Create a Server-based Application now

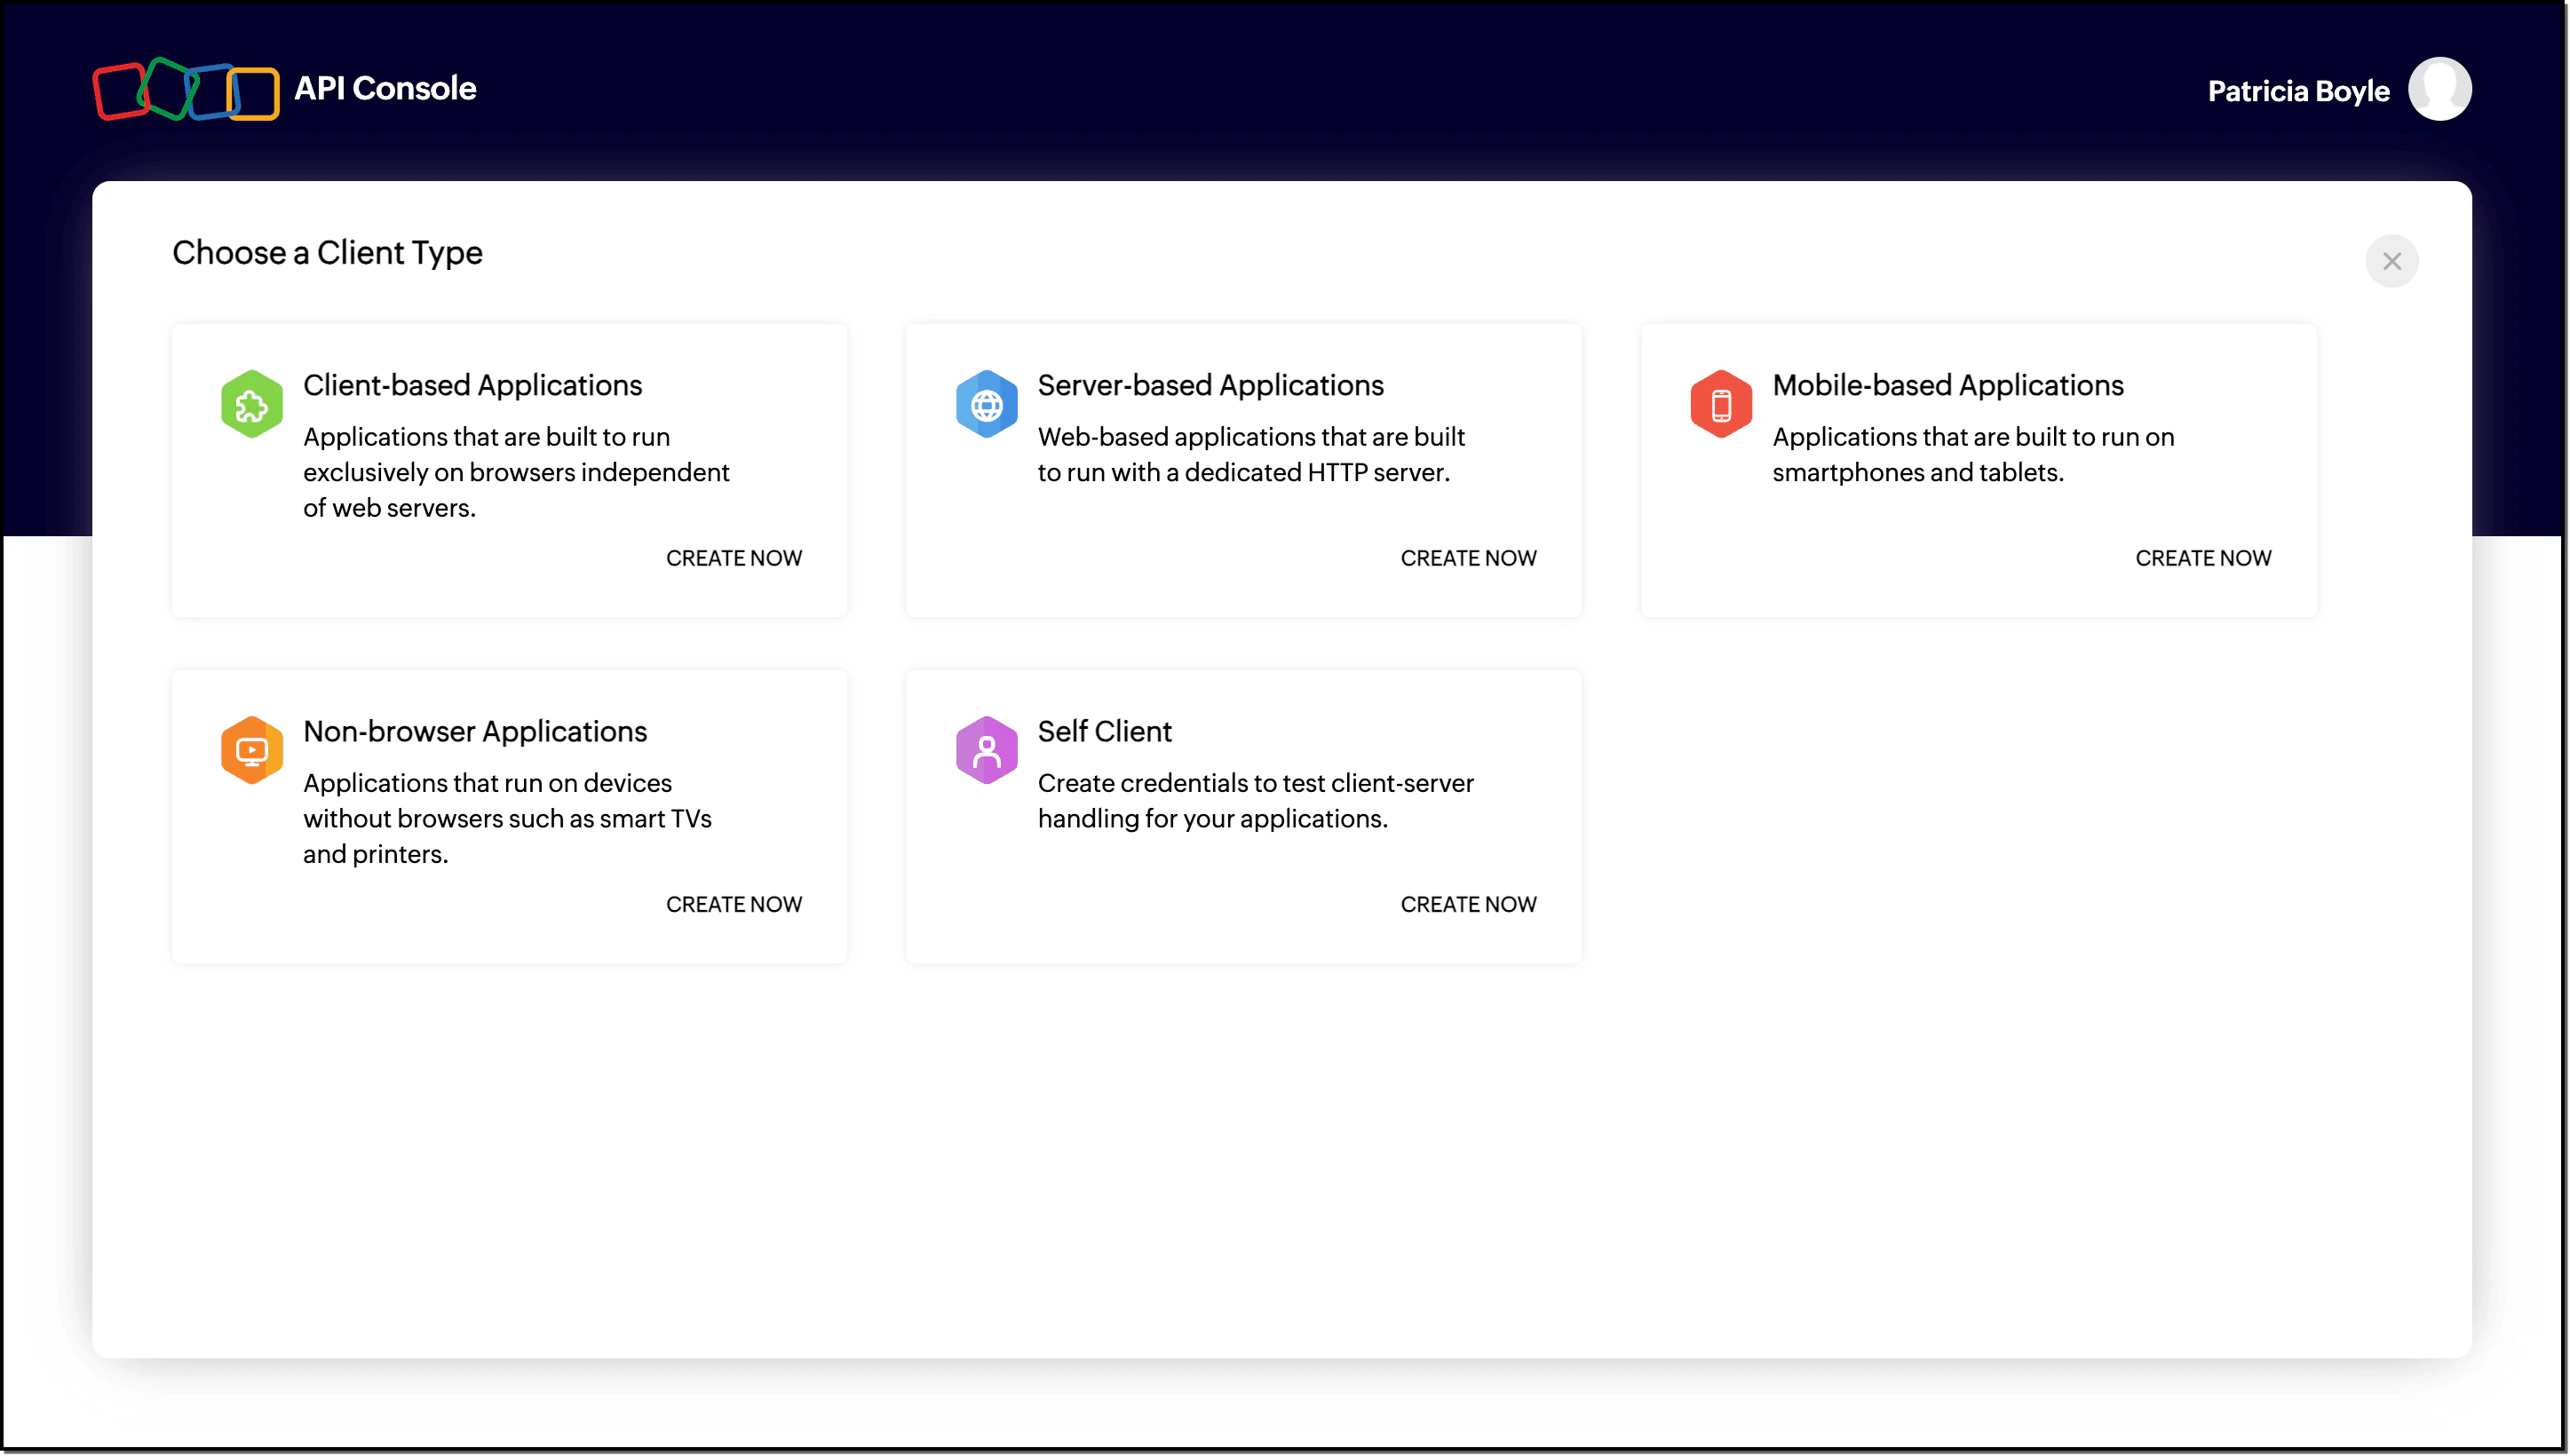point(1467,558)
